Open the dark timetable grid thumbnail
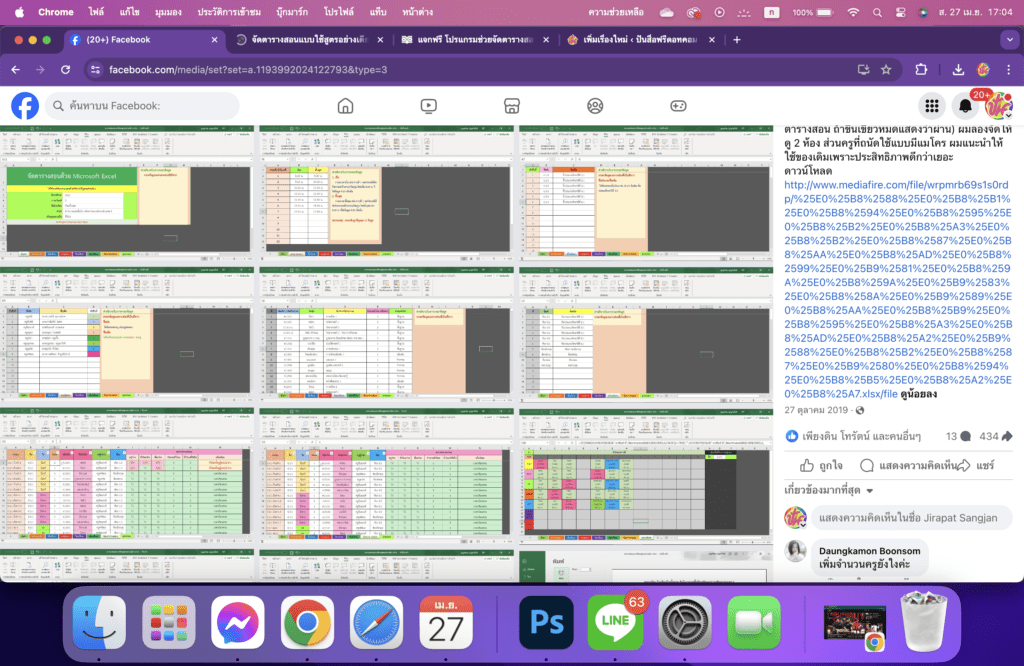Viewport: 1024px width, 666px height. tap(646, 477)
